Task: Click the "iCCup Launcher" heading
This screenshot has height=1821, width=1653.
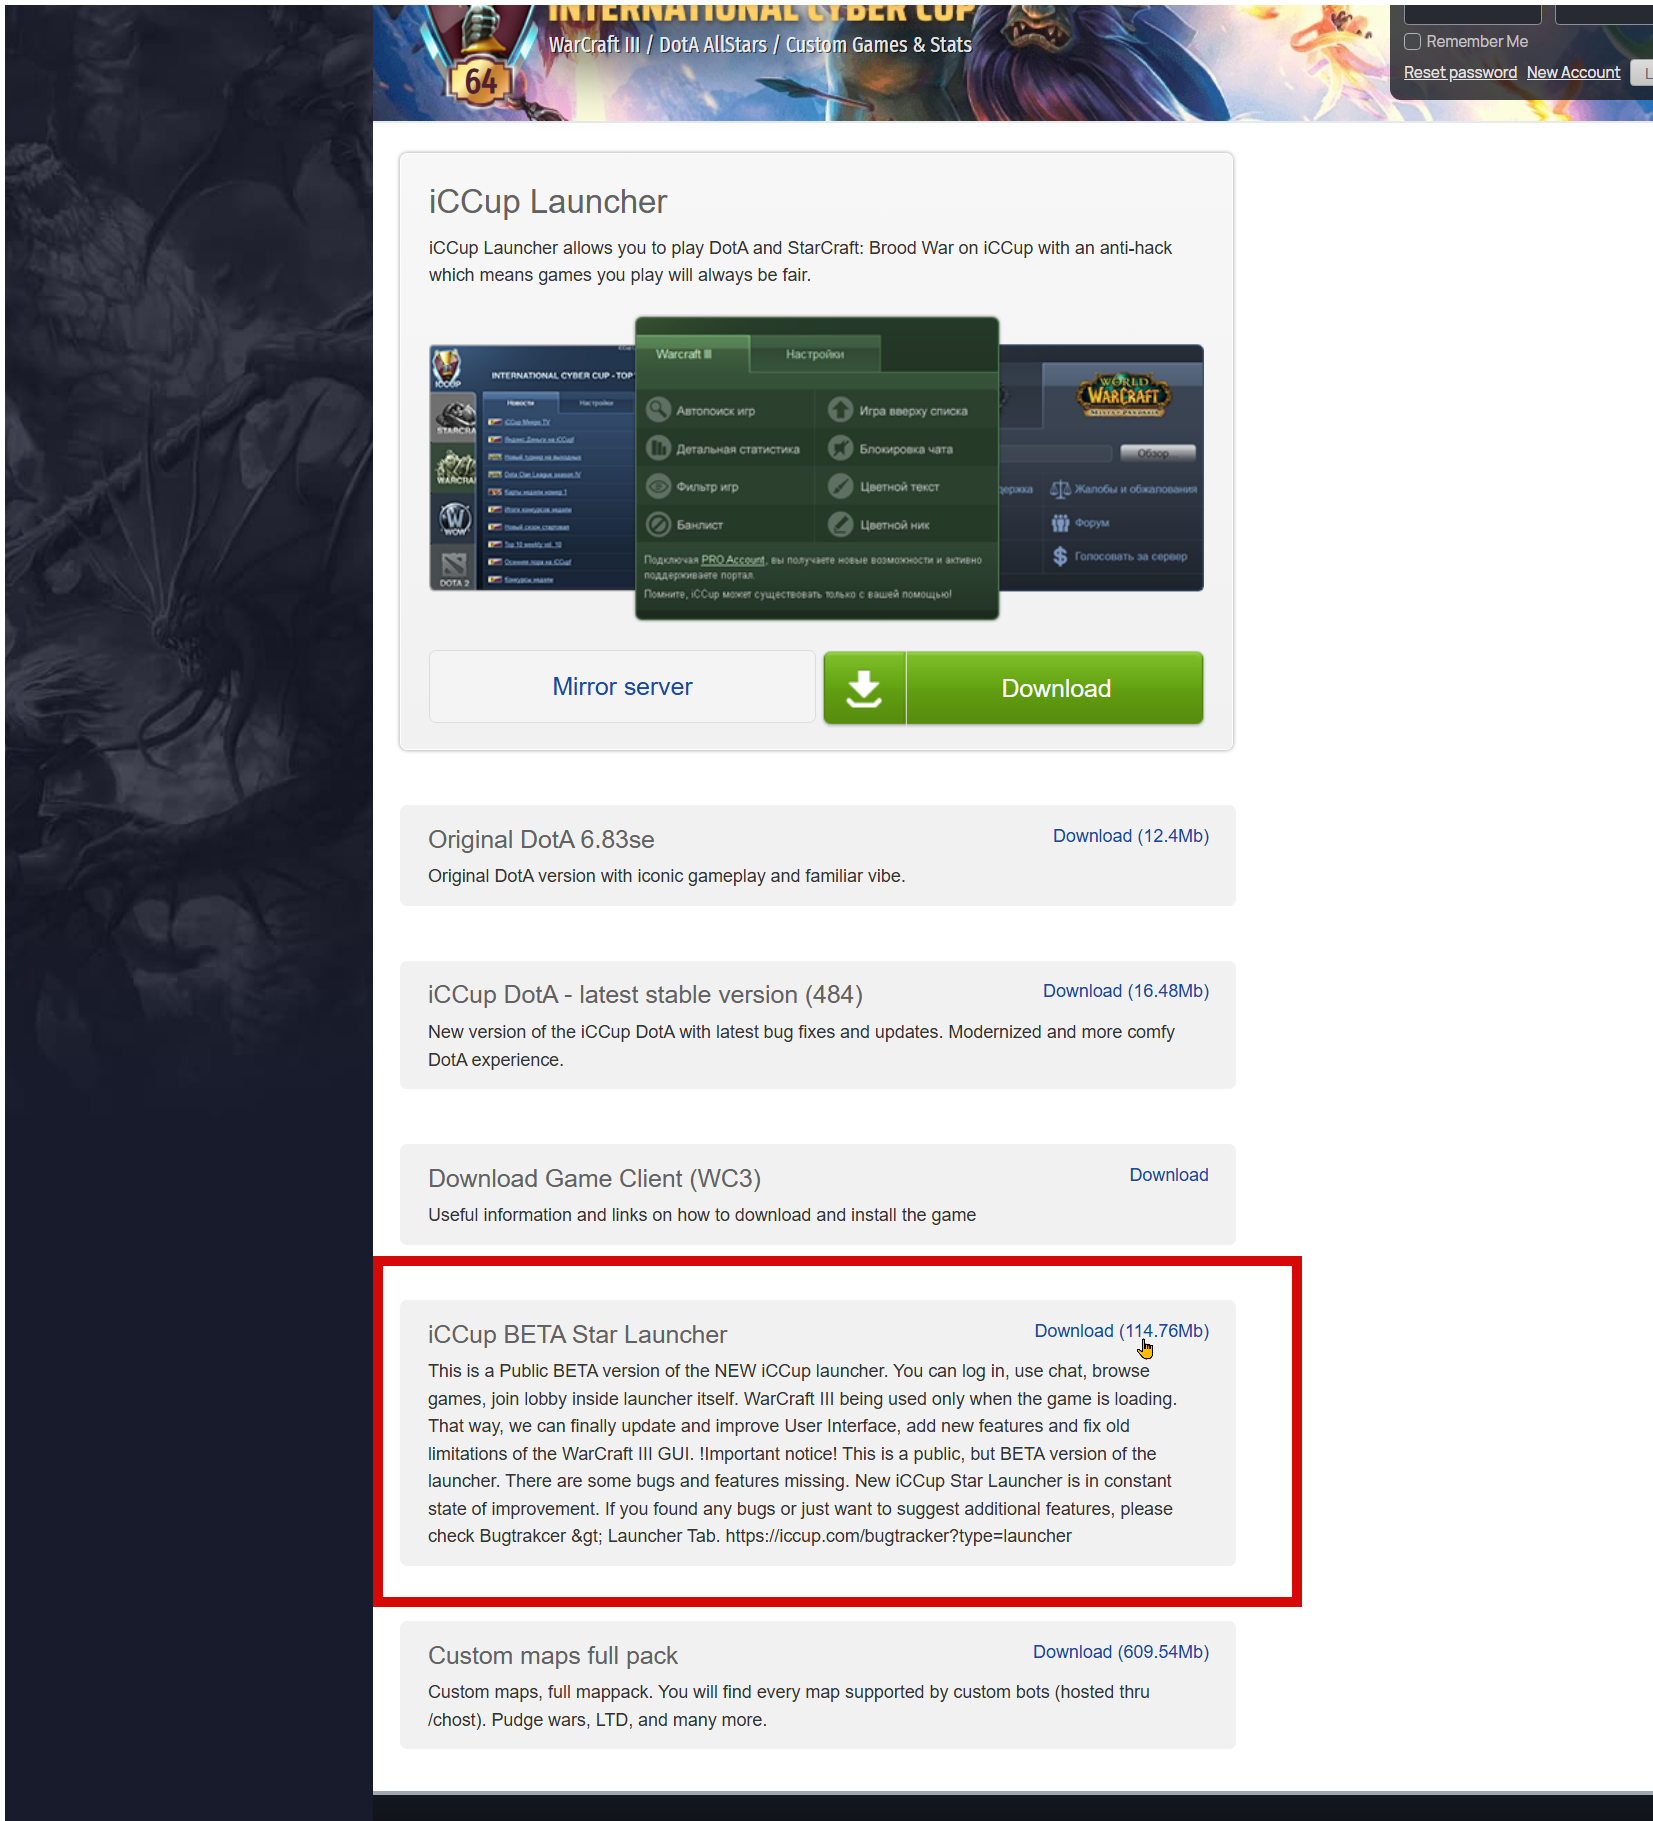Action: point(547,202)
